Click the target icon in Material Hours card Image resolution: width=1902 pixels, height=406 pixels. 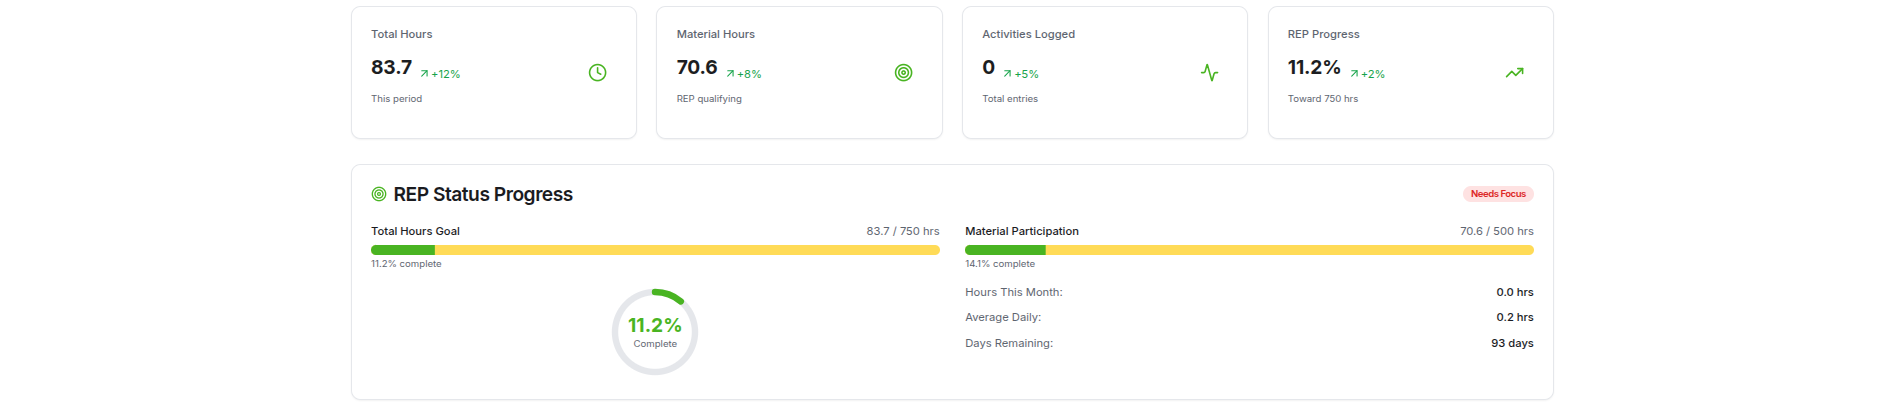click(903, 72)
